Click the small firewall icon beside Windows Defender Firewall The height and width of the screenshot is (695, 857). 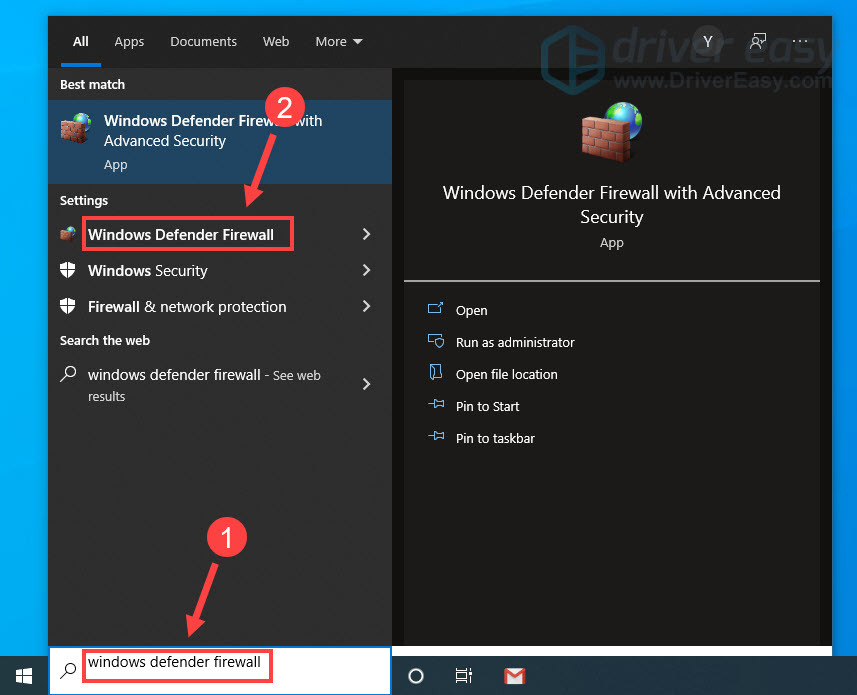[x=68, y=234]
